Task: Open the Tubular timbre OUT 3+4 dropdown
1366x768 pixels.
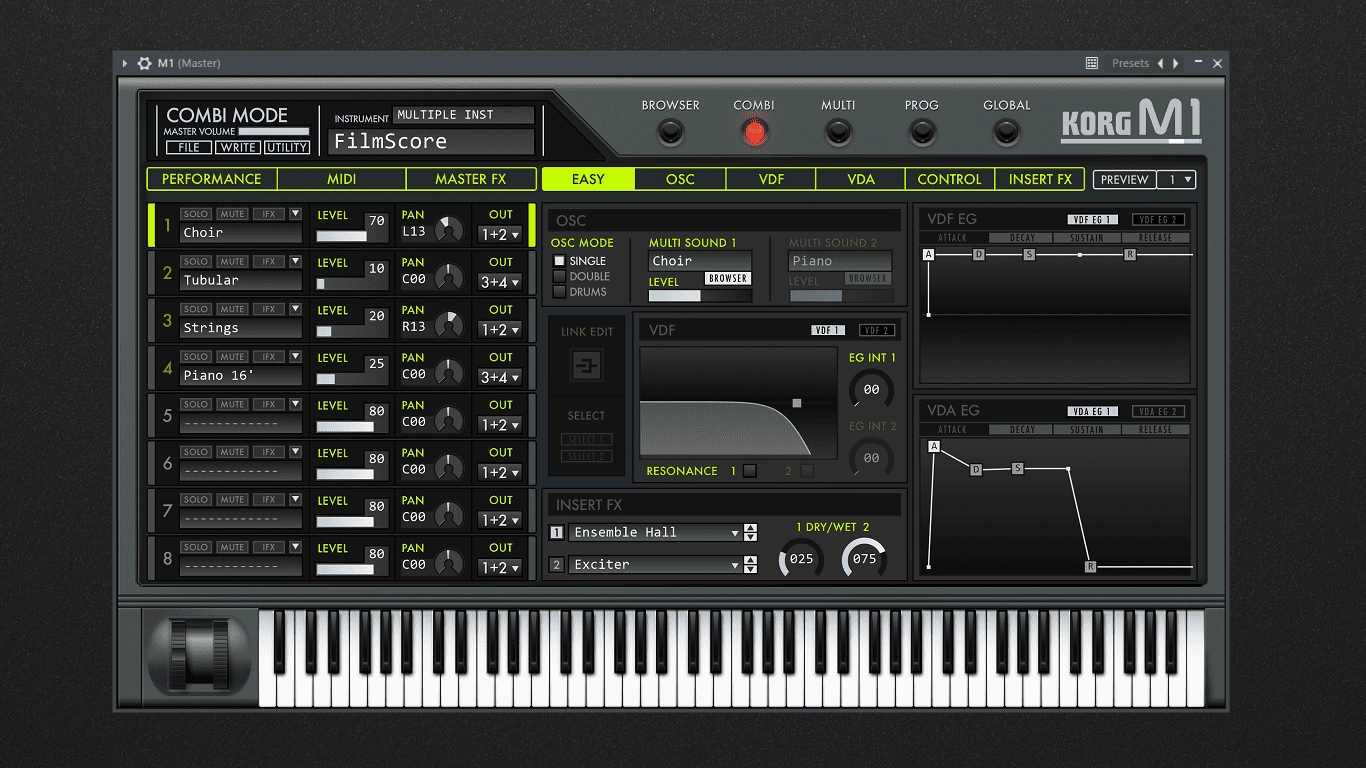Action: coord(500,282)
